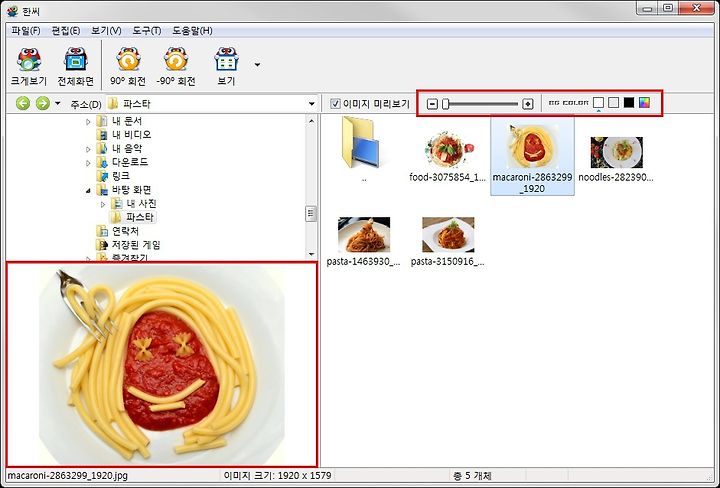The width and height of the screenshot is (720, 488).
Task: Expand the 내 음악 tree node
Action: 88,149
